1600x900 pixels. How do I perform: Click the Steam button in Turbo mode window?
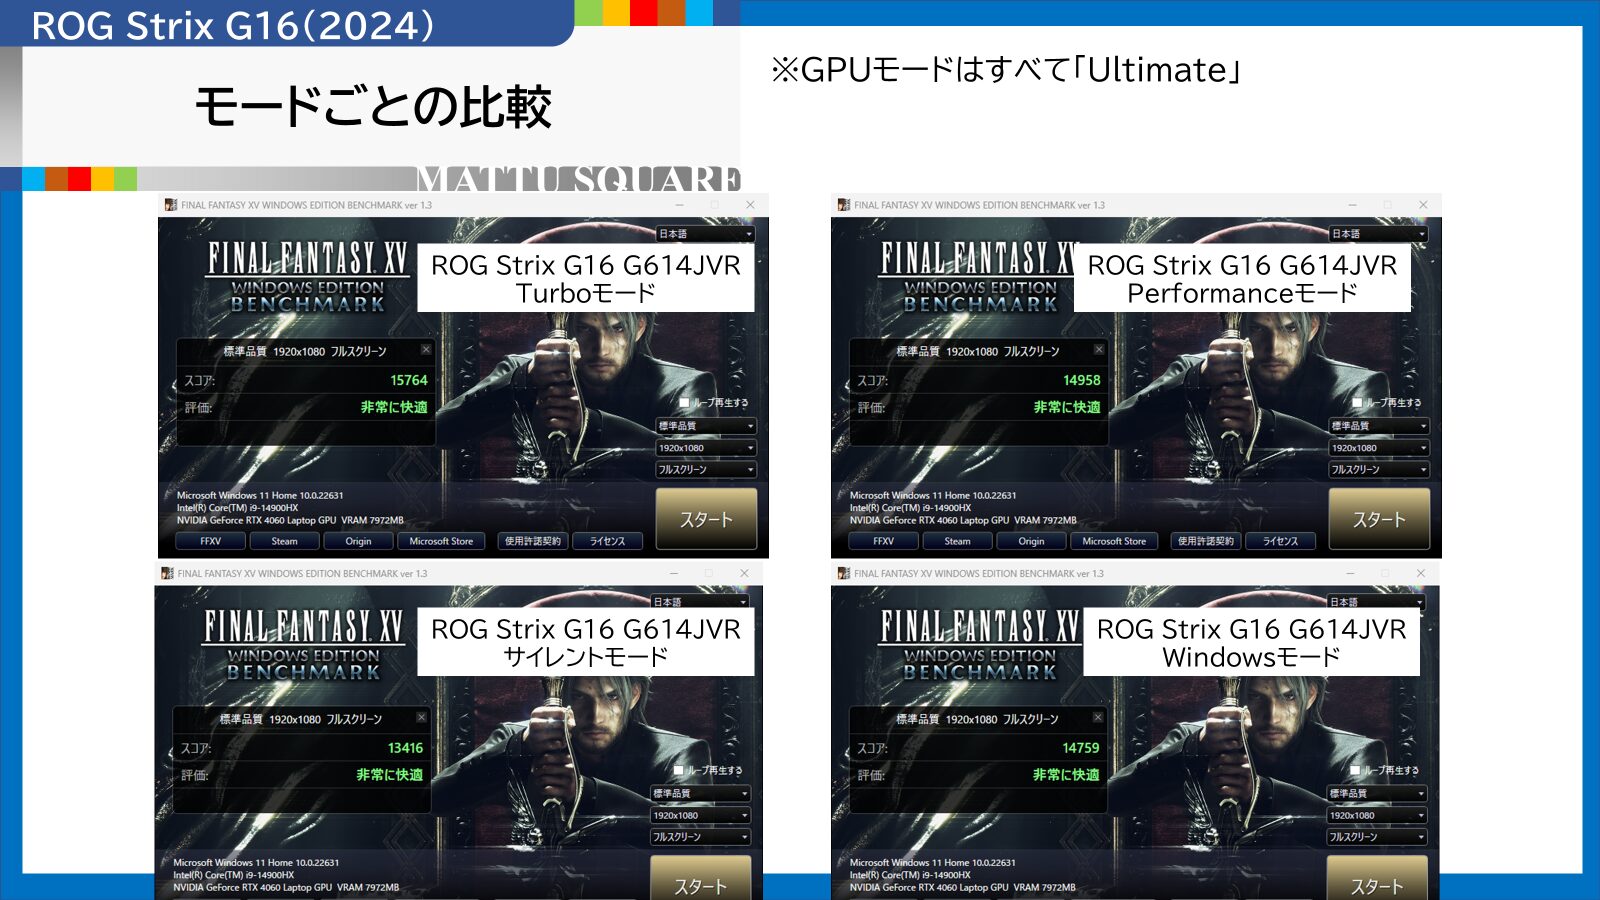285,541
